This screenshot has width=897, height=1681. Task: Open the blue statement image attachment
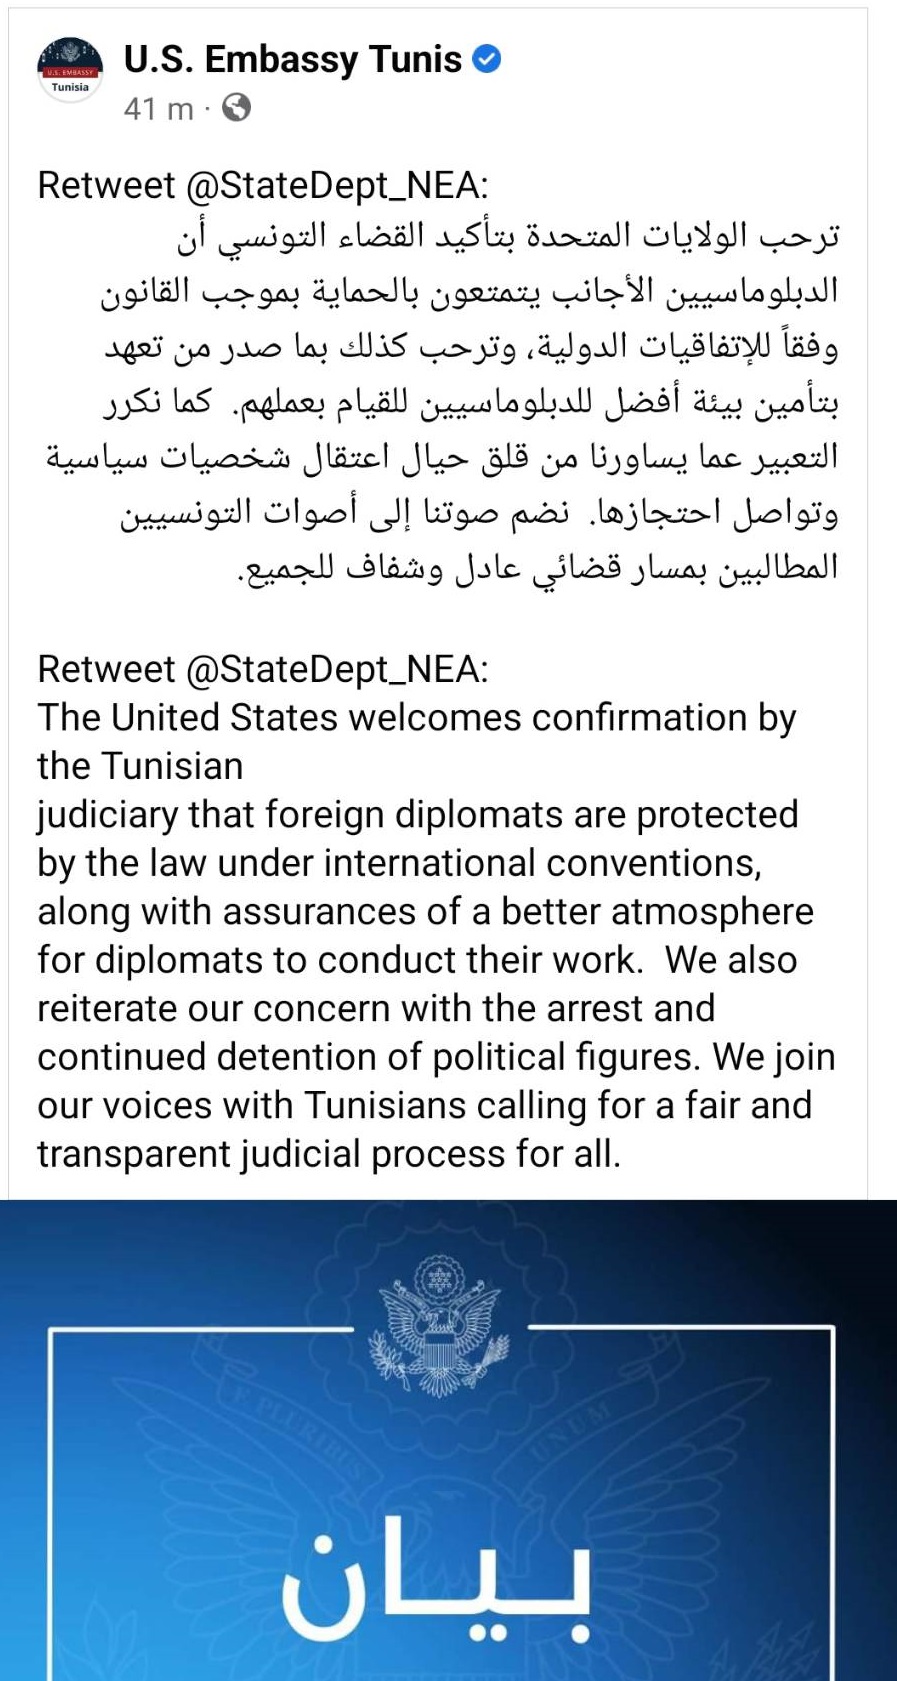(x=448, y=1440)
